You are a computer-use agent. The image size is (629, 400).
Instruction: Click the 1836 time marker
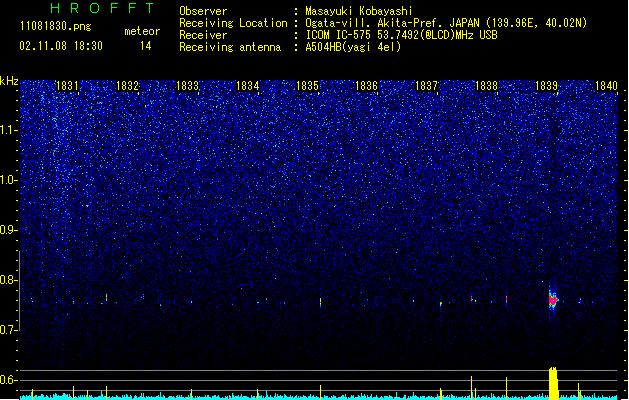coord(367,85)
